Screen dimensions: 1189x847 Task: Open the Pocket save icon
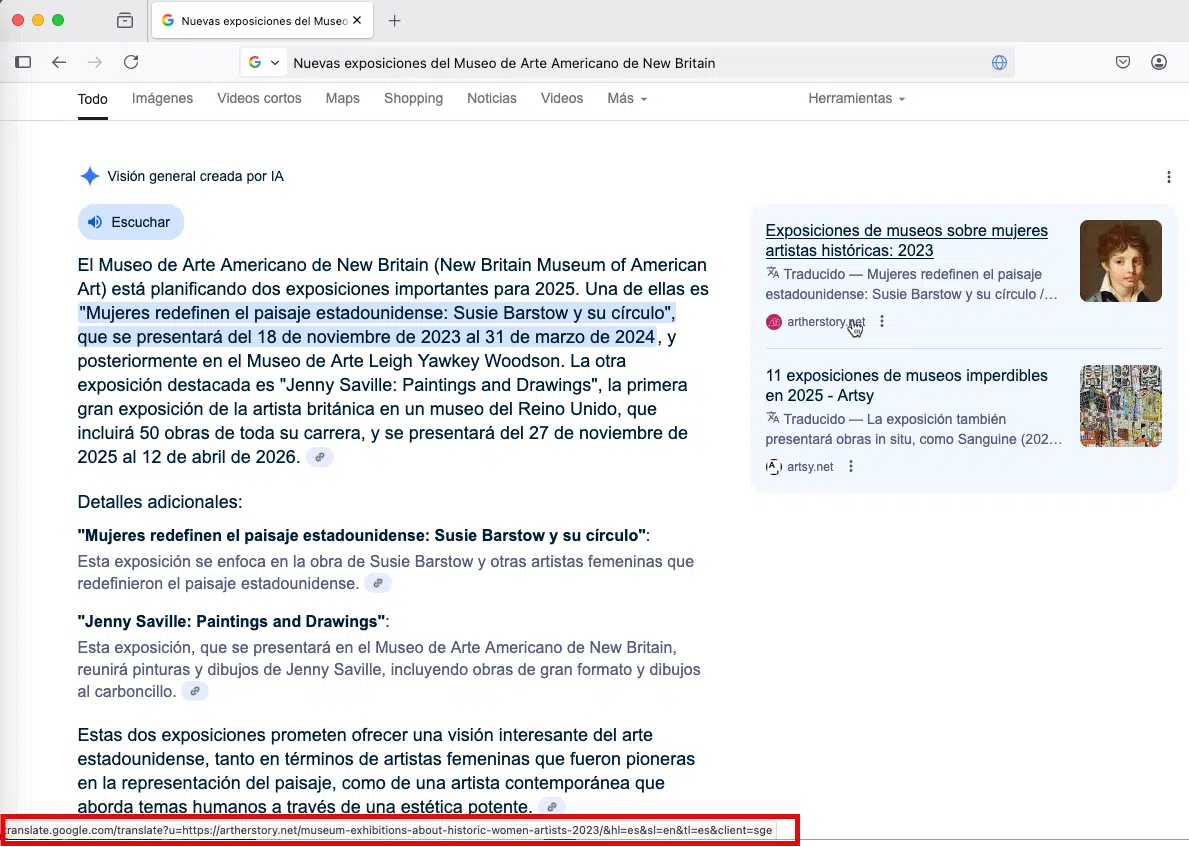point(1123,62)
